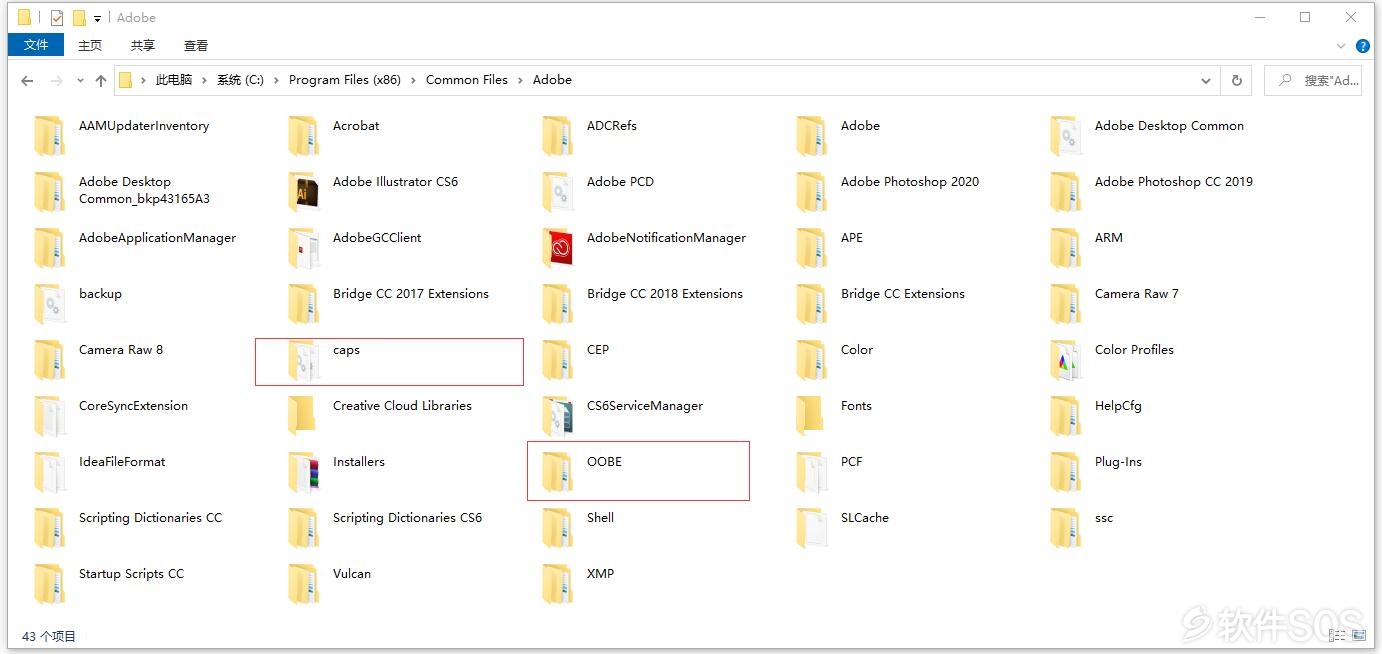Image resolution: width=1382 pixels, height=654 pixels.
Task: Go to Common Files breadcrumb
Action: [x=467, y=80]
